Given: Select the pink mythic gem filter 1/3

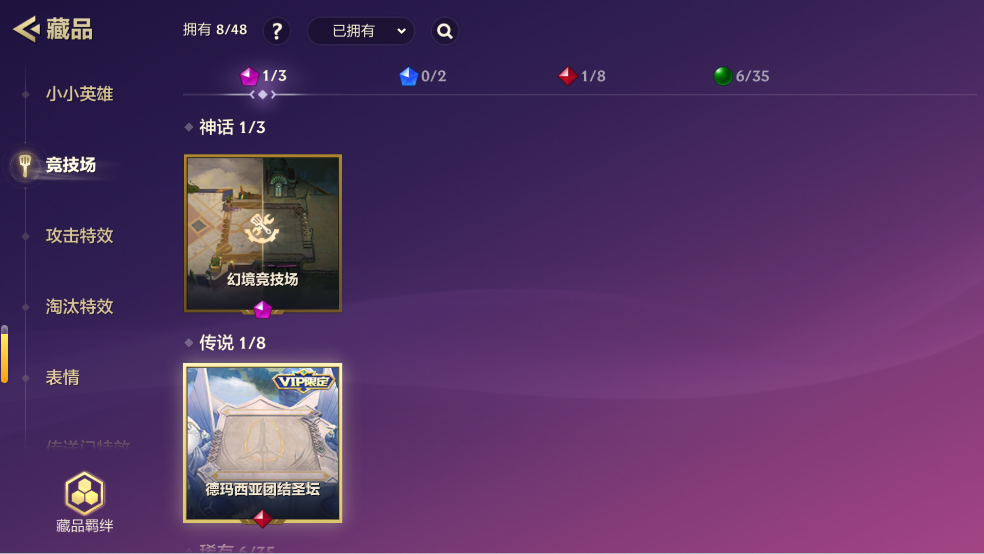Looking at the screenshot, I should click(263, 76).
